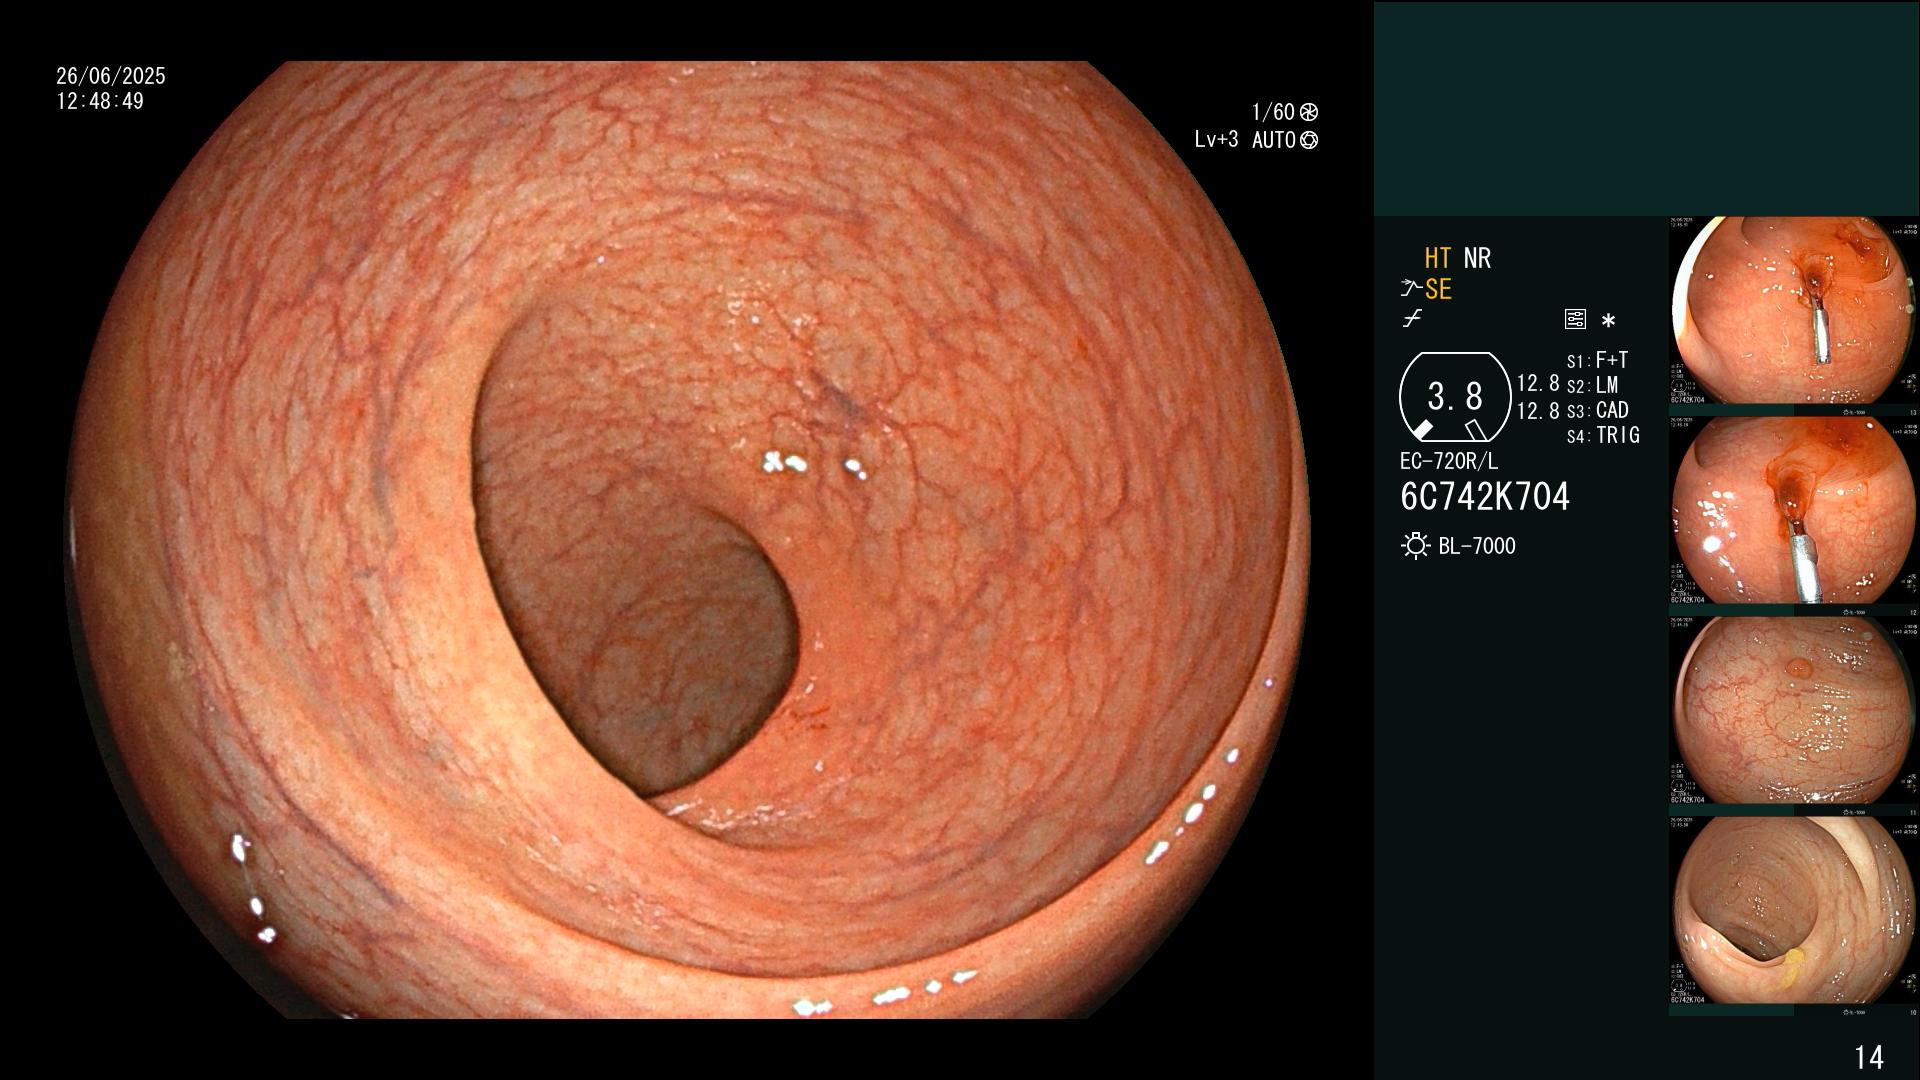Click the Lv+3 brightness level
1920x1080 pixels.
coord(1216,140)
